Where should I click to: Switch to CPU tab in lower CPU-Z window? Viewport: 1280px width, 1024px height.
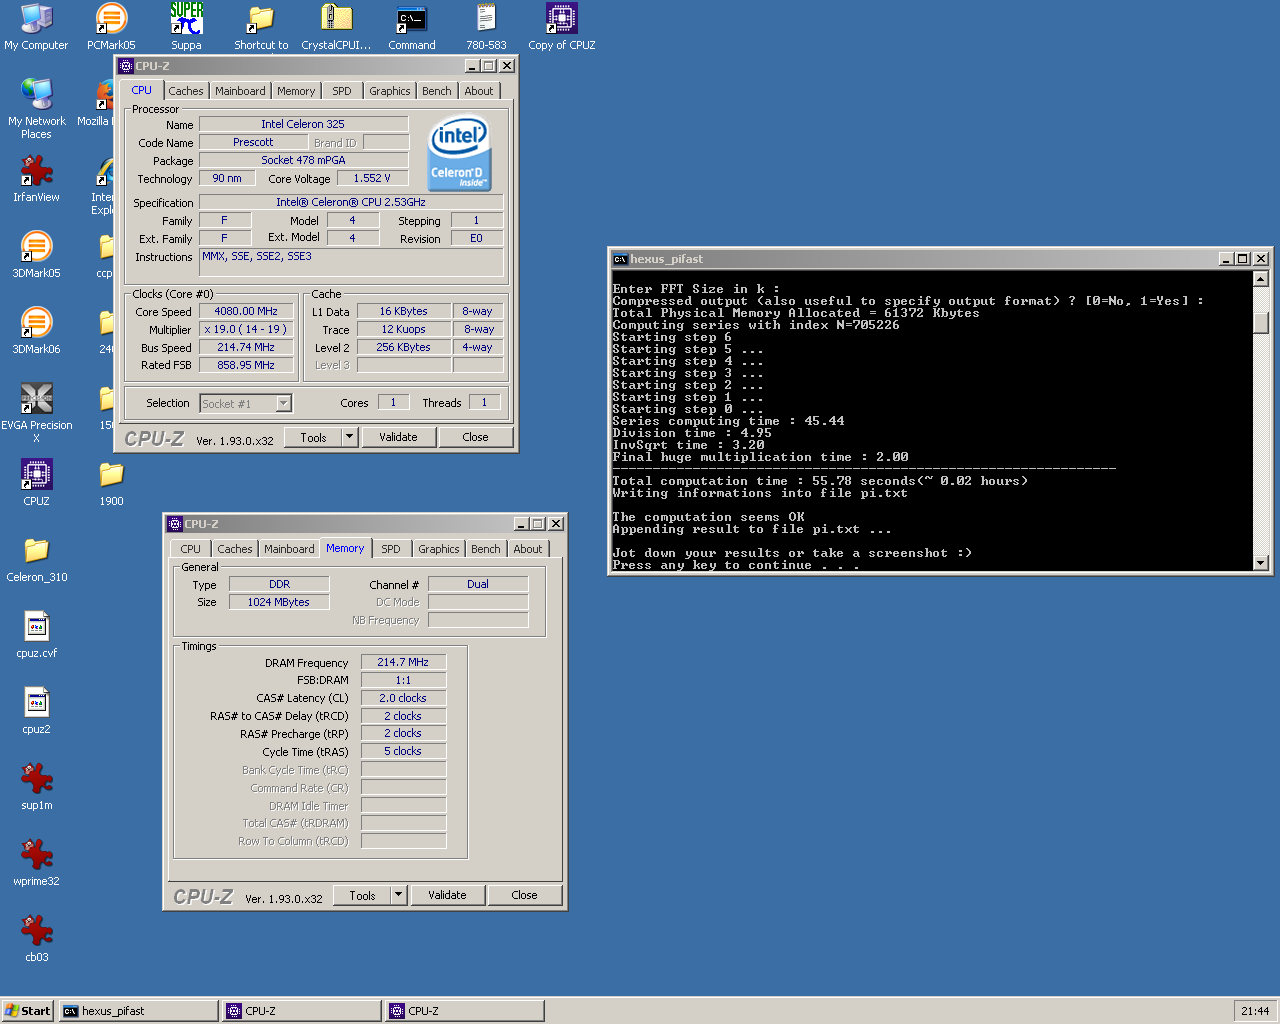[190, 549]
